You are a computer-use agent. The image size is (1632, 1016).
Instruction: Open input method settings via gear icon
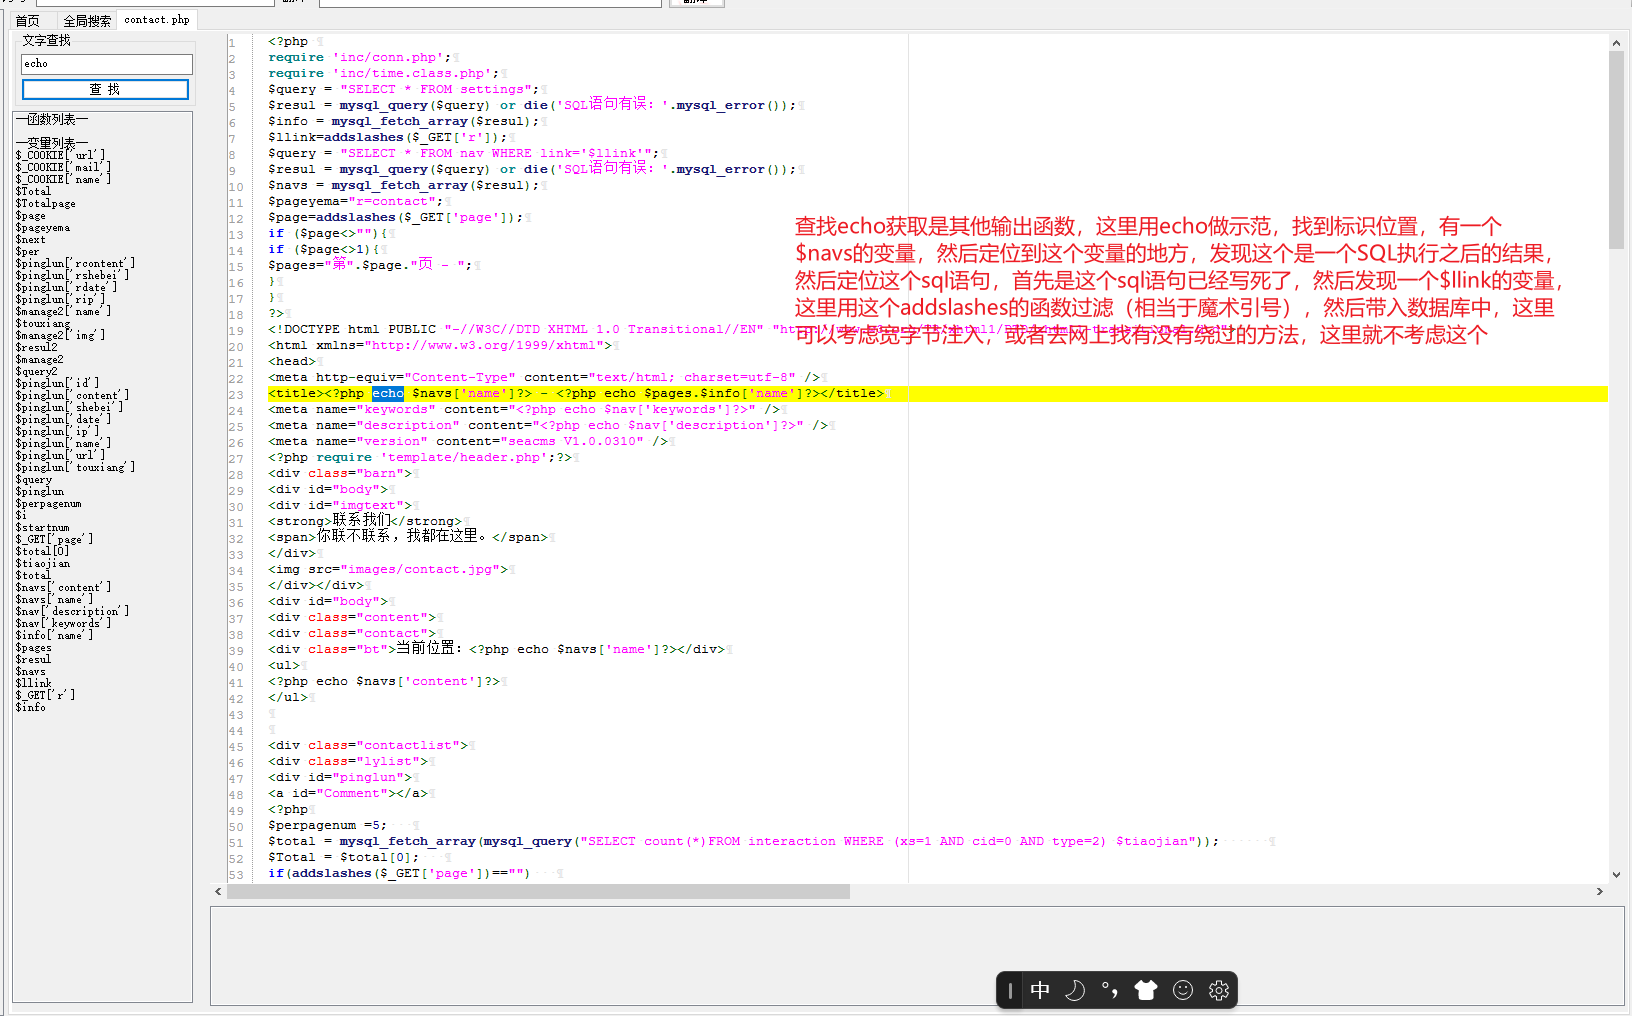(1218, 990)
